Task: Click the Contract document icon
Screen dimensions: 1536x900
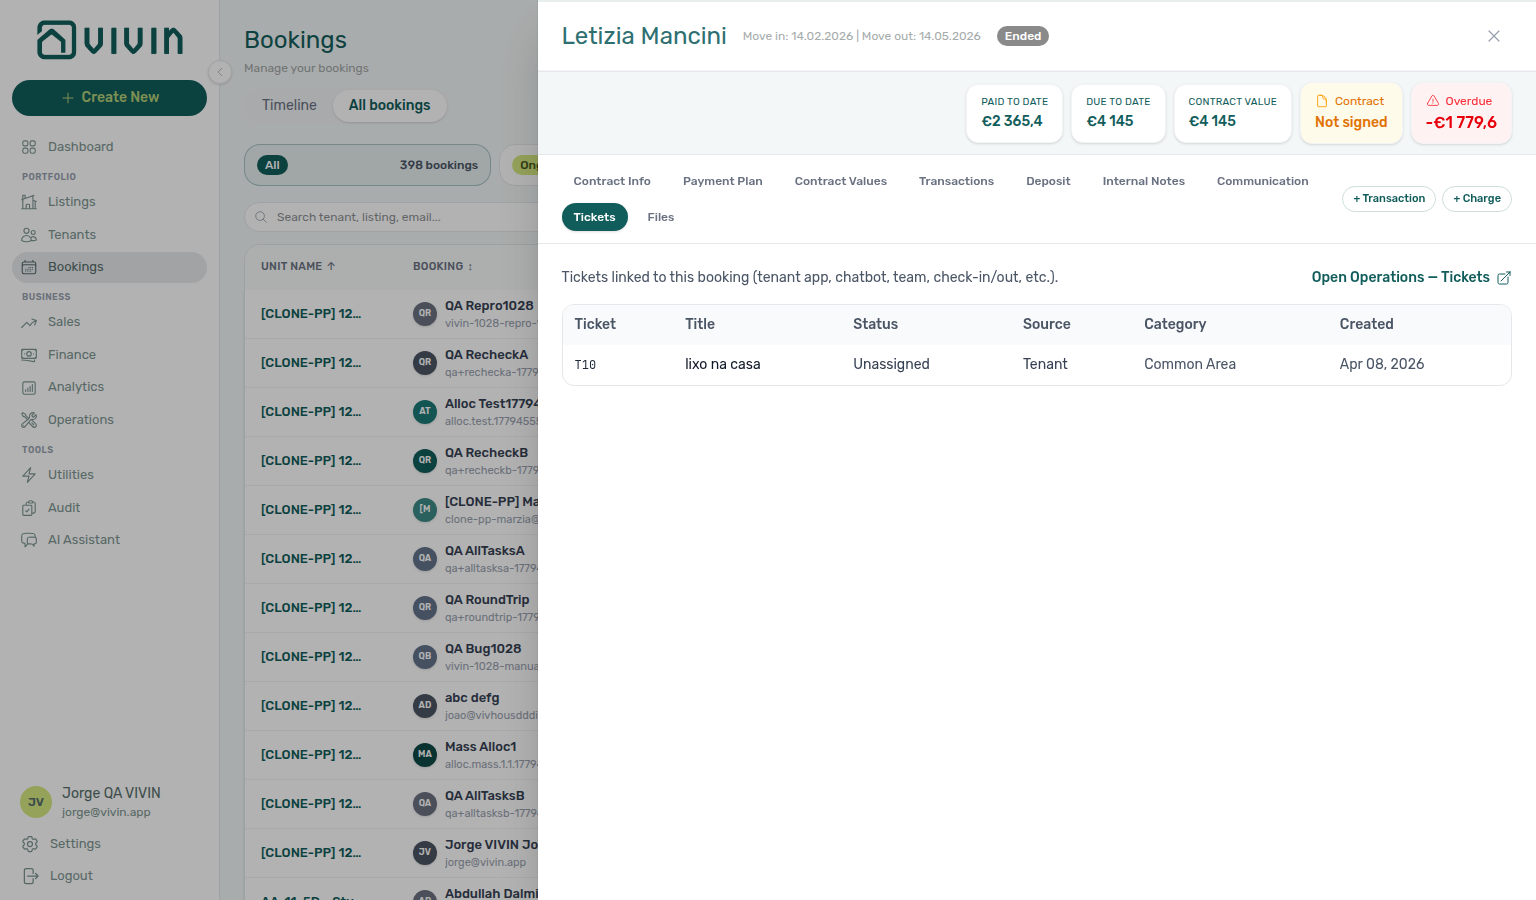Action: [1322, 101]
